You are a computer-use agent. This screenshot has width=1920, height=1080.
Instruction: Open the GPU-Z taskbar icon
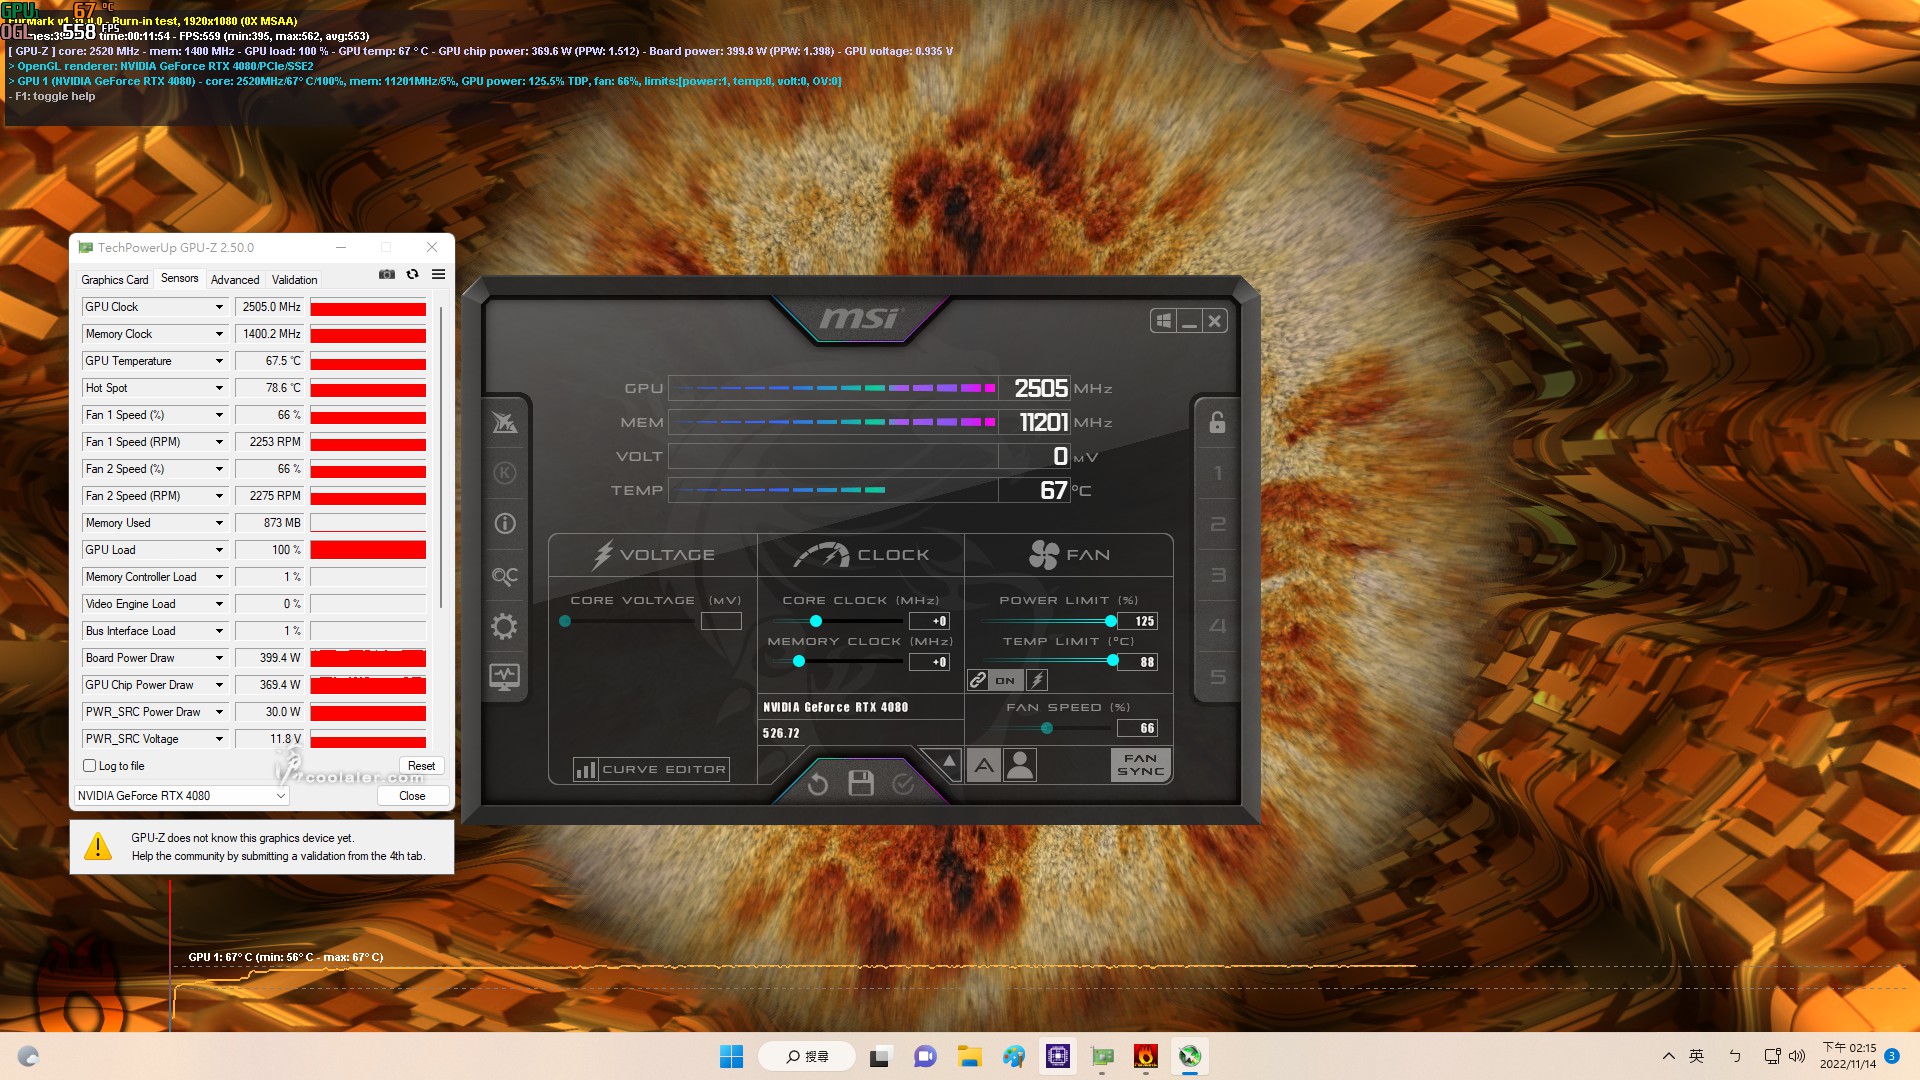coord(1102,1056)
